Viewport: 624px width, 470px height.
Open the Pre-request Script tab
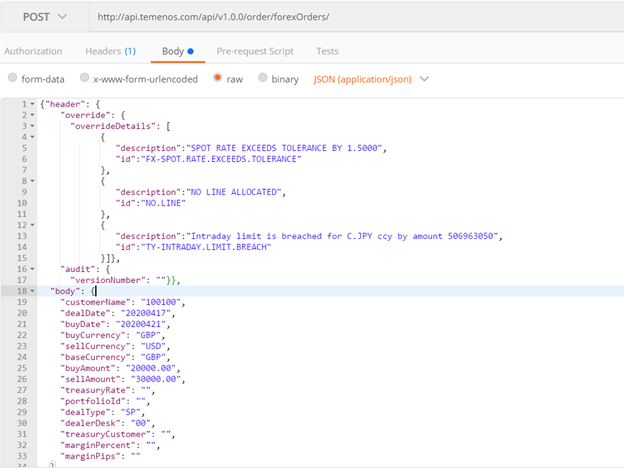[255, 51]
